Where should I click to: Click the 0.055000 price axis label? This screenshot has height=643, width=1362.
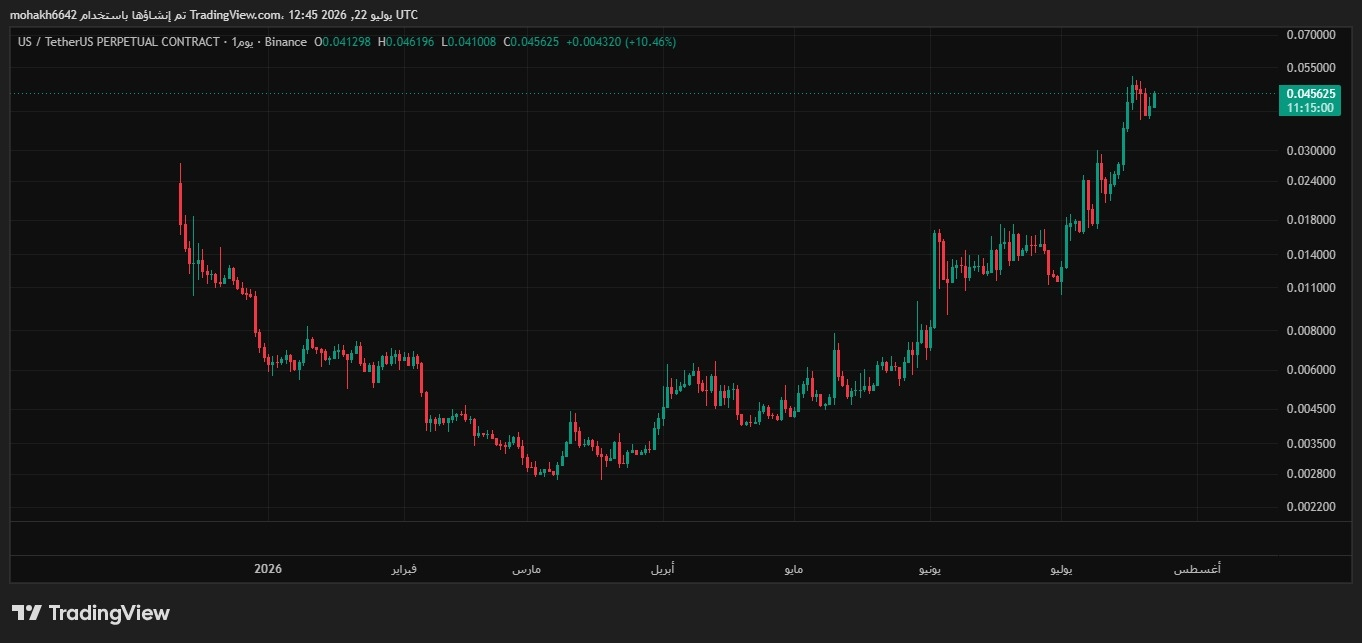[1311, 68]
